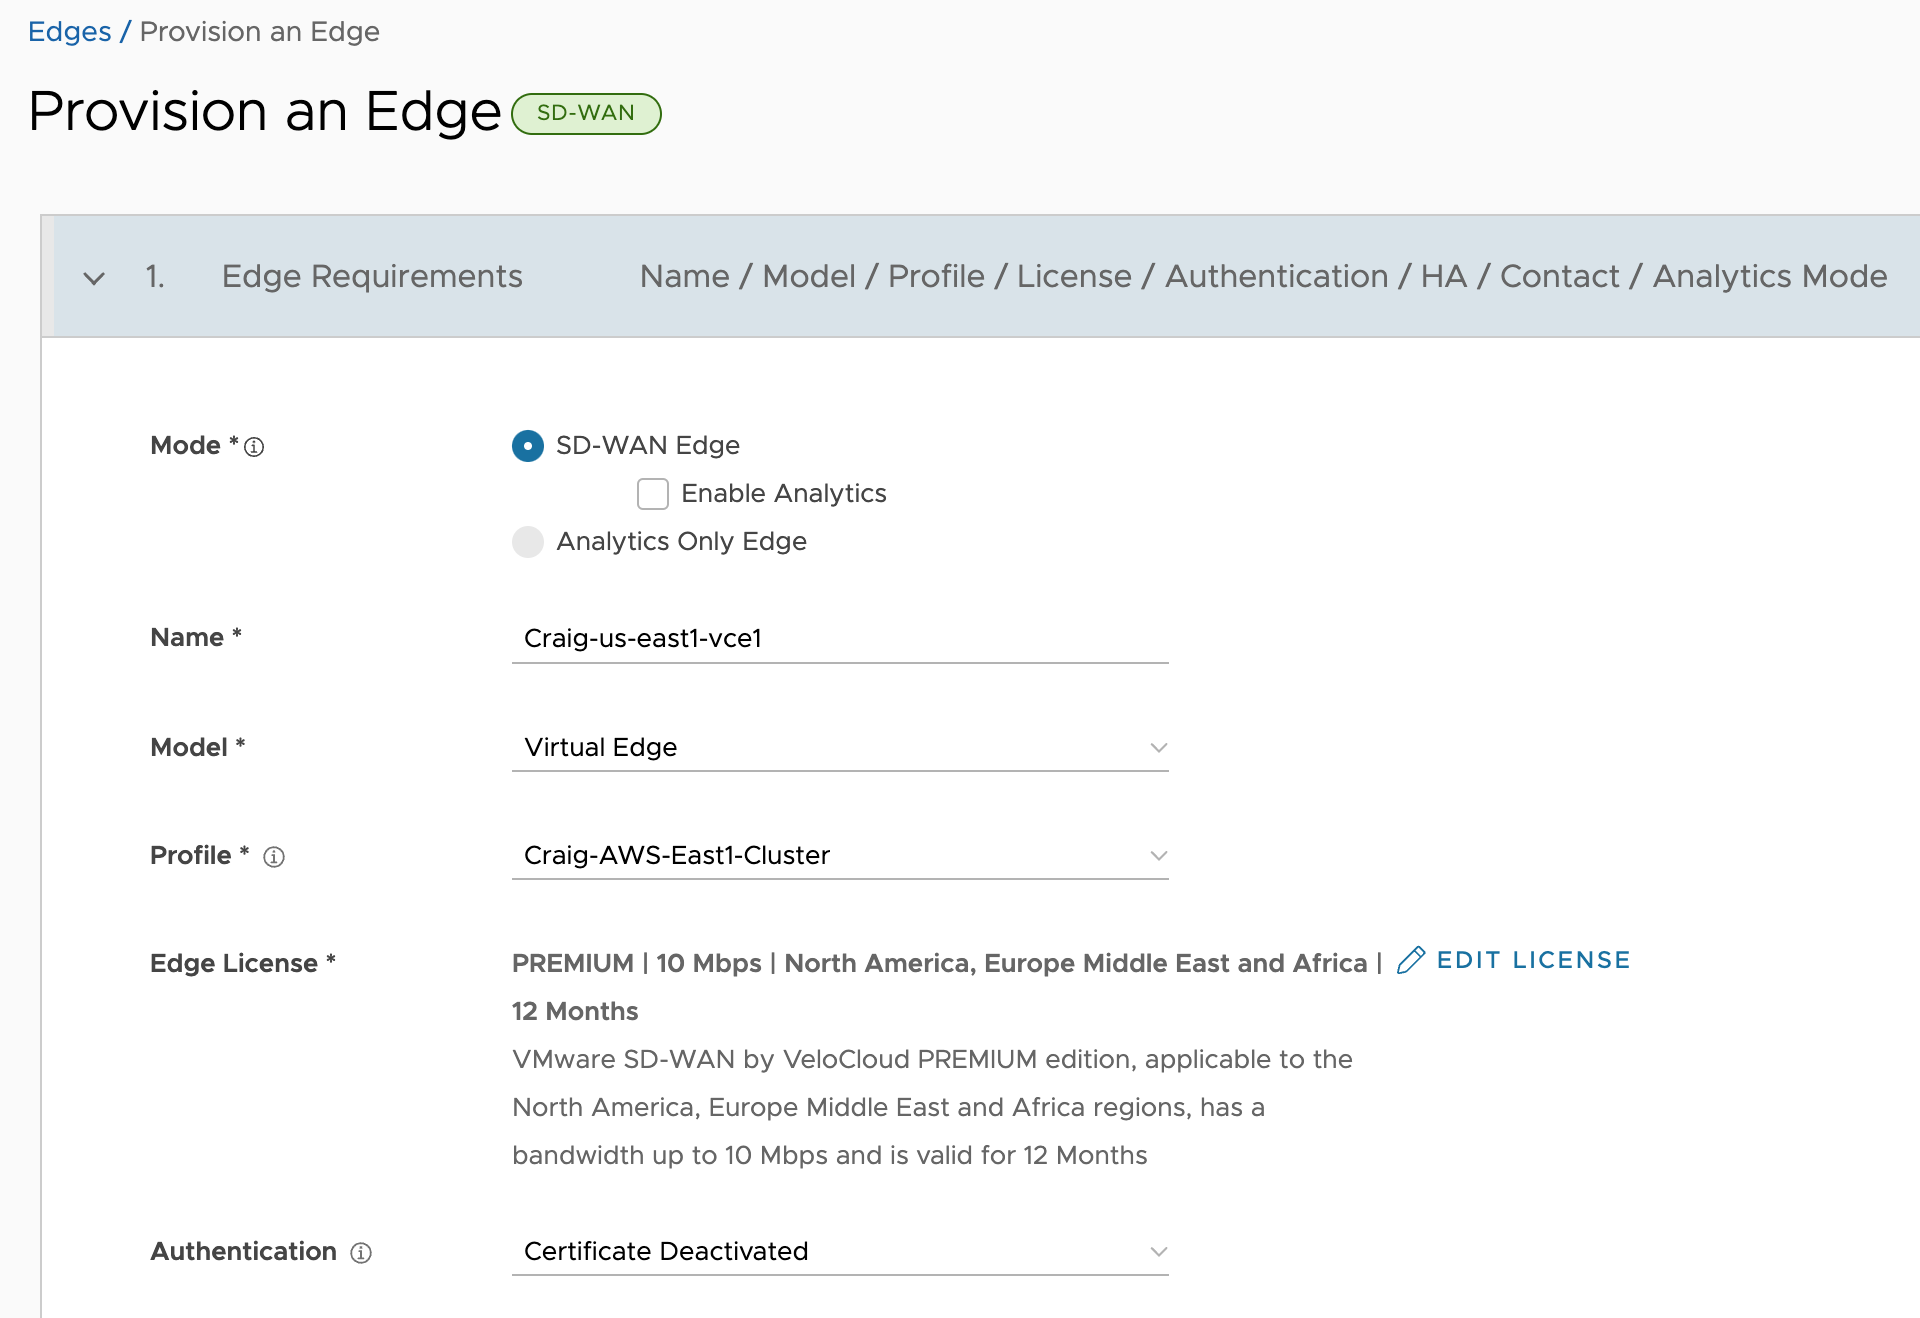Open the Authentication dropdown Certificate Deactivated
The height and width of the screenshot is (1318, 1920).
coord(840,1252)
